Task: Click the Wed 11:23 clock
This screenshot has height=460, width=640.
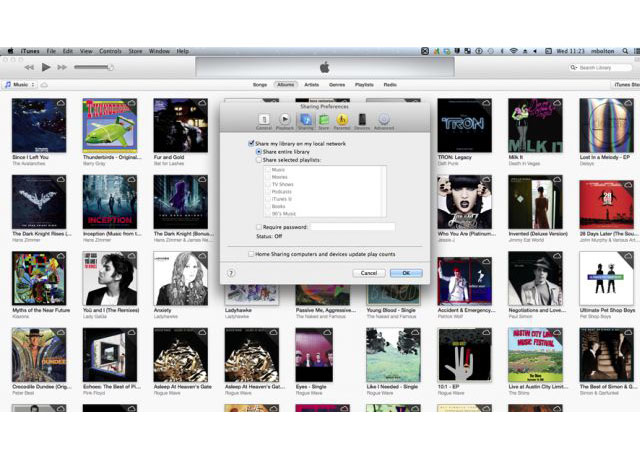Action: [570, 51]
